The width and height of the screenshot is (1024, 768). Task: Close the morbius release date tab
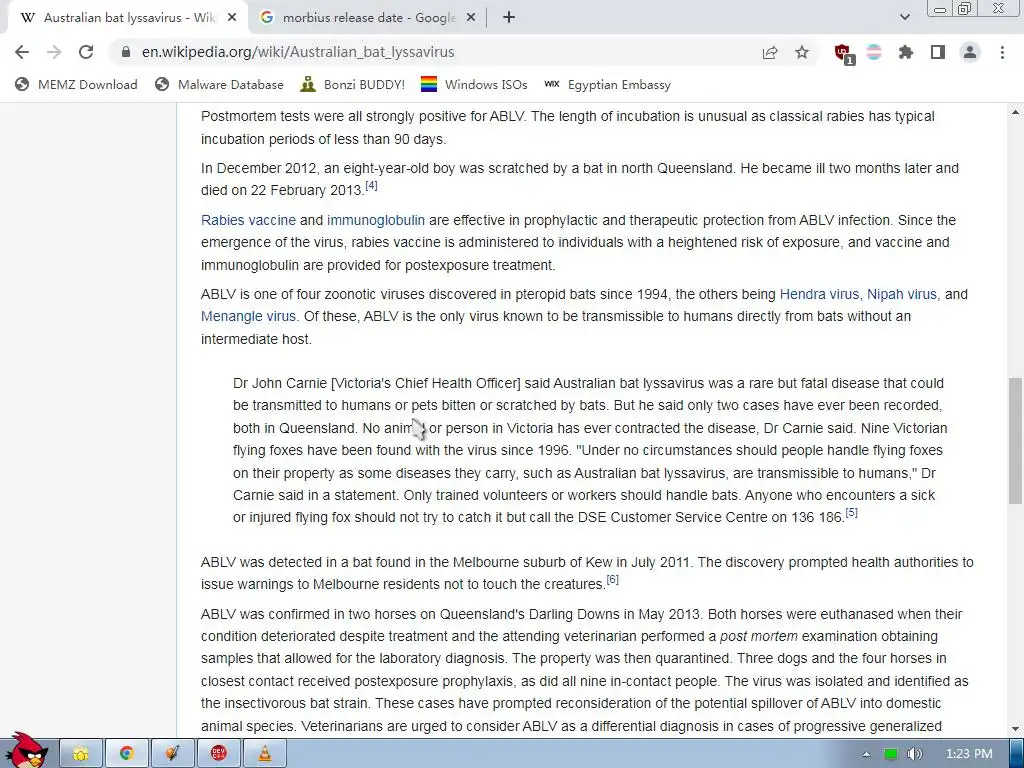point(471,18)
